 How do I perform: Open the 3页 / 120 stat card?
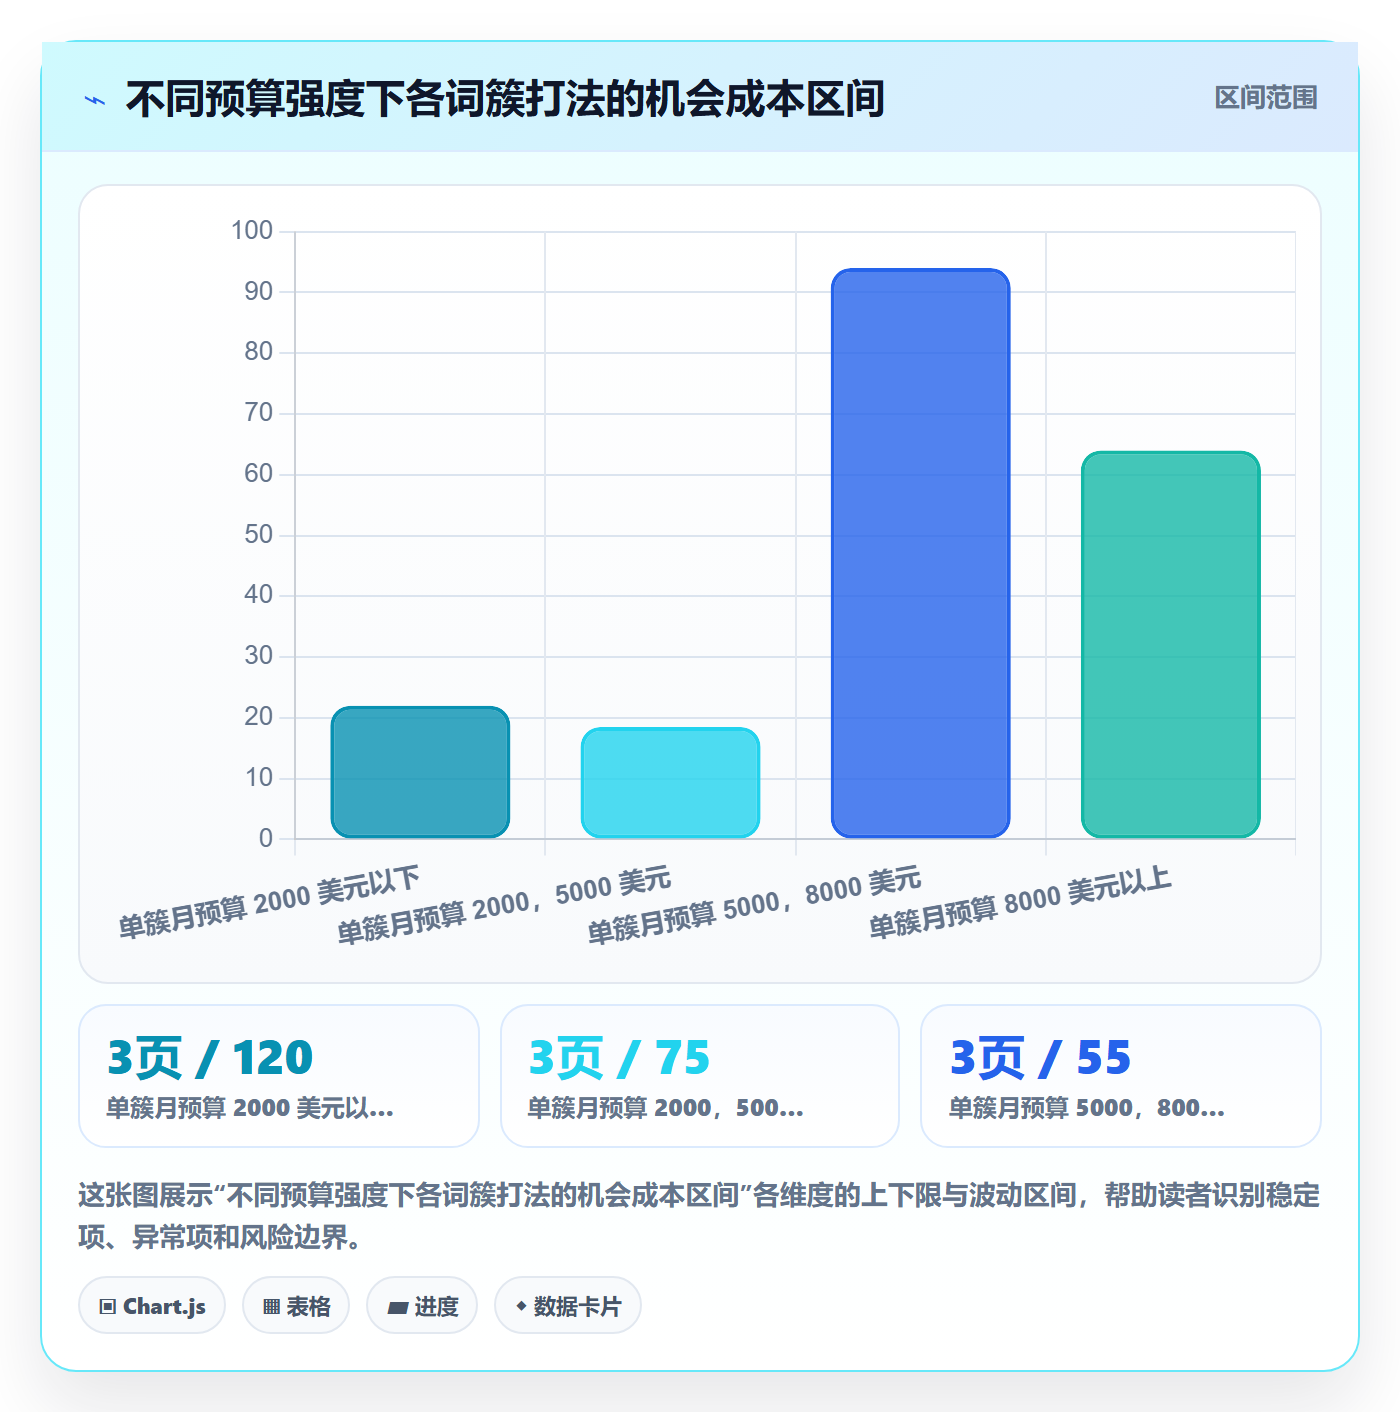279,1076
